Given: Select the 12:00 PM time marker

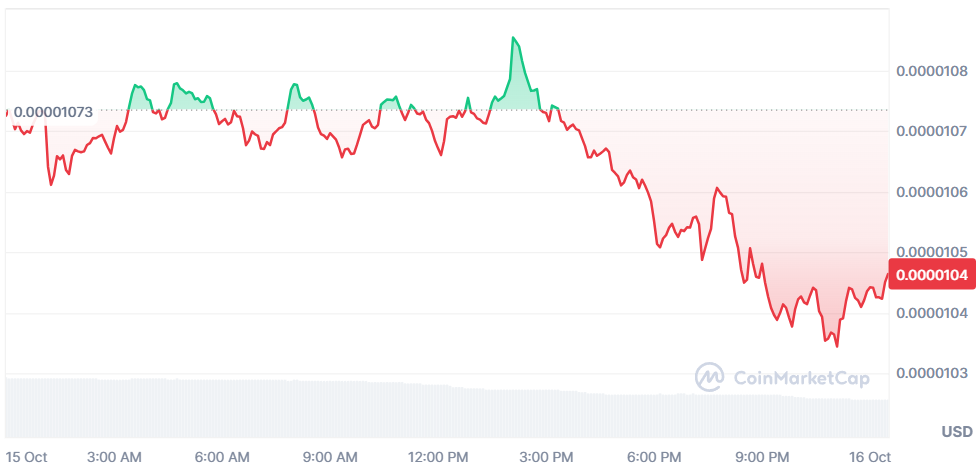Looking at the screenshot, I should coord(439,456).
